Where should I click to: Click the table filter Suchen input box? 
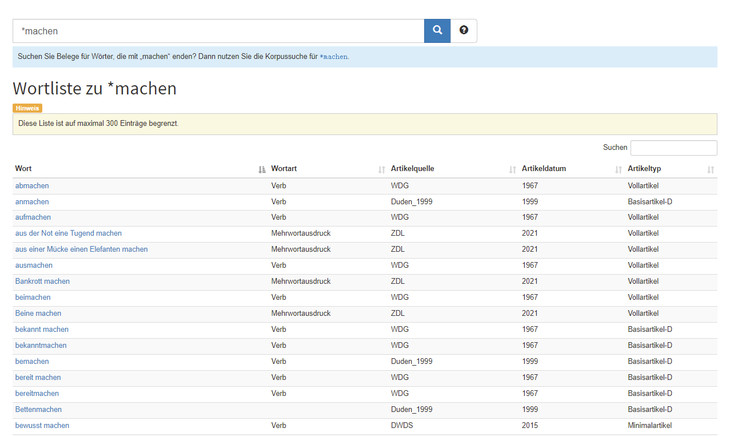pos(673,148)
